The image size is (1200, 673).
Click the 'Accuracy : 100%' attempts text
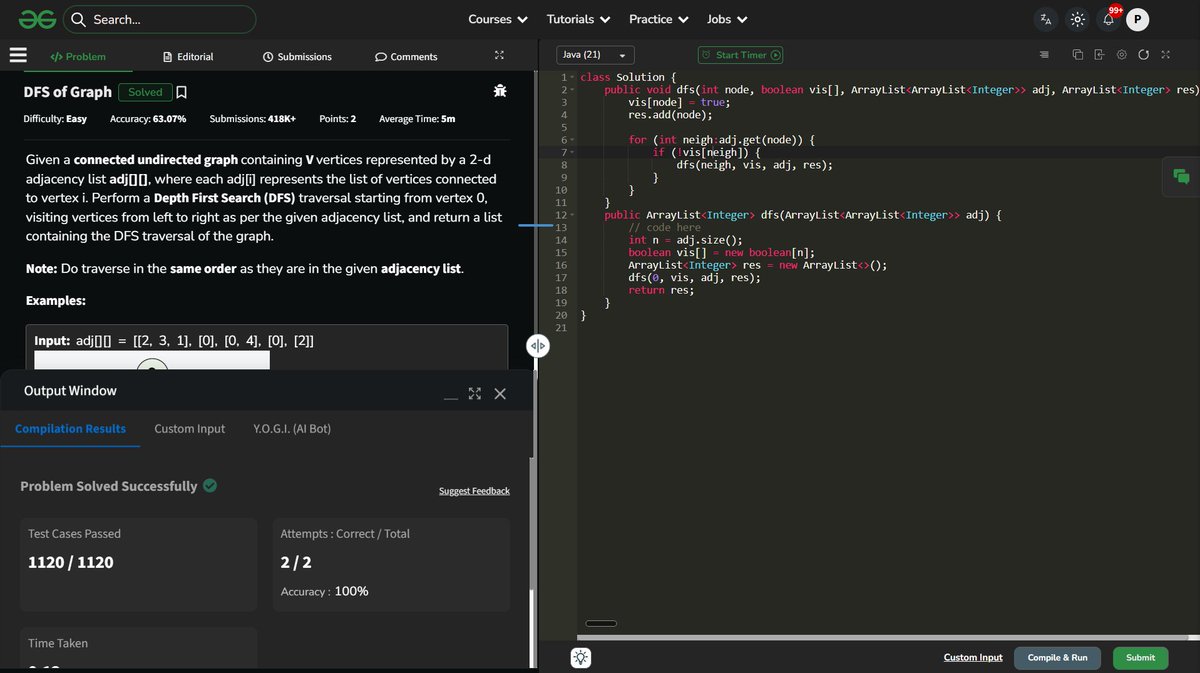pos(325,591)
